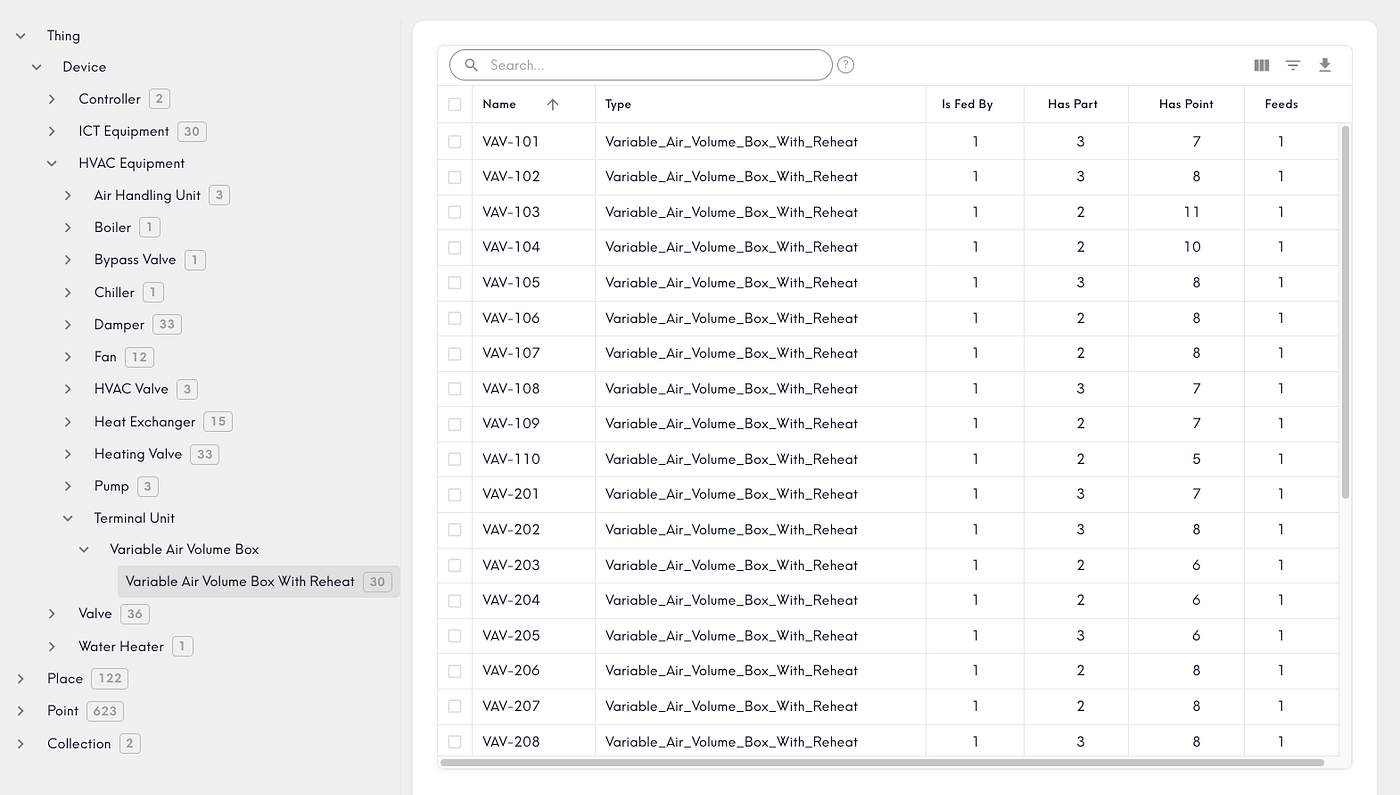1400x795 pixels.
Task: Click the search help question mark icon
Action: (x=846, y=65)
